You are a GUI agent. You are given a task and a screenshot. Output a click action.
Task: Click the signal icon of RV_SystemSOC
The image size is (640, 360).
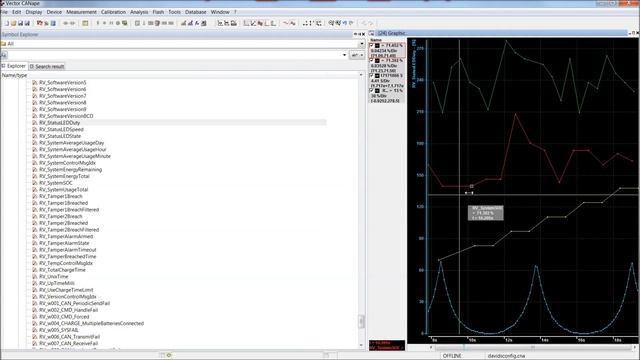[35, 183]
